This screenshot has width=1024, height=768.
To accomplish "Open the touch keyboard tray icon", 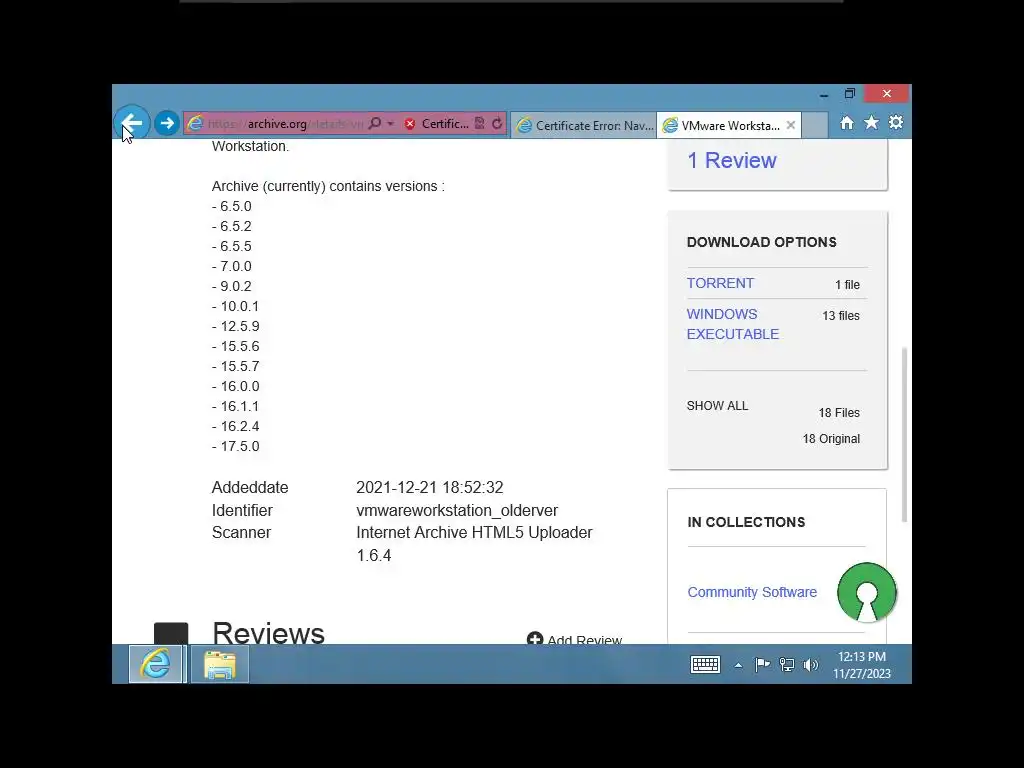I will click(x=705, y=665).
